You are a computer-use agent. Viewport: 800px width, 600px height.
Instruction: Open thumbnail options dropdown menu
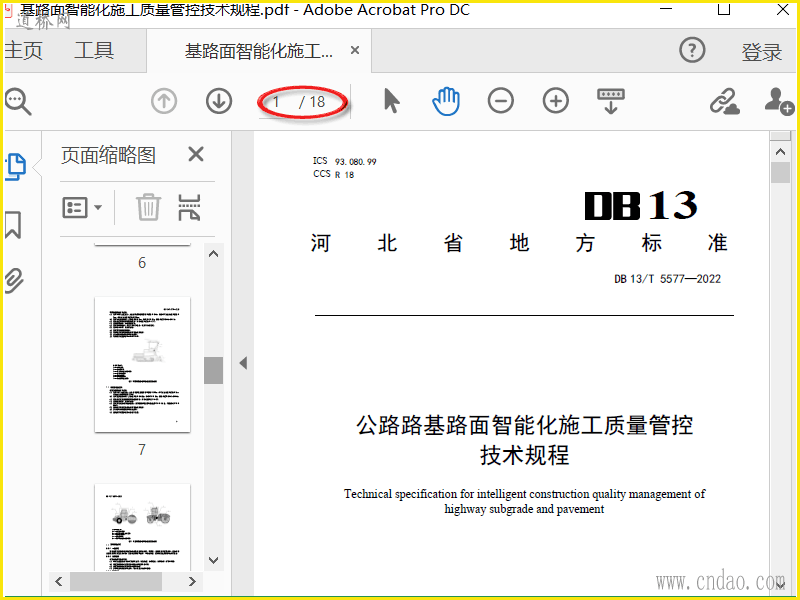[82, 208]
